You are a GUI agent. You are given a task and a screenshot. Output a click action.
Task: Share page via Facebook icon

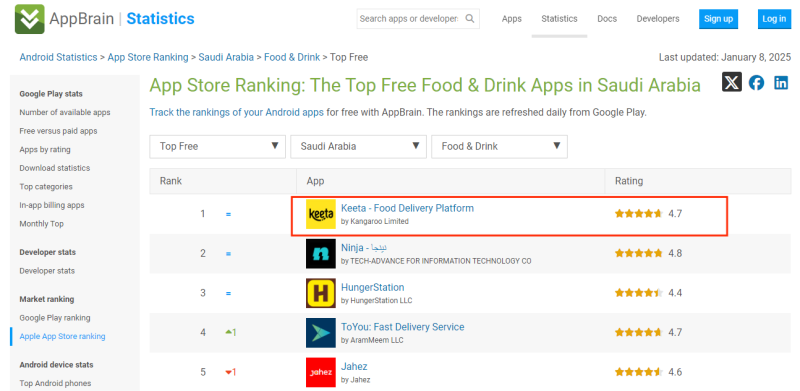757,83
